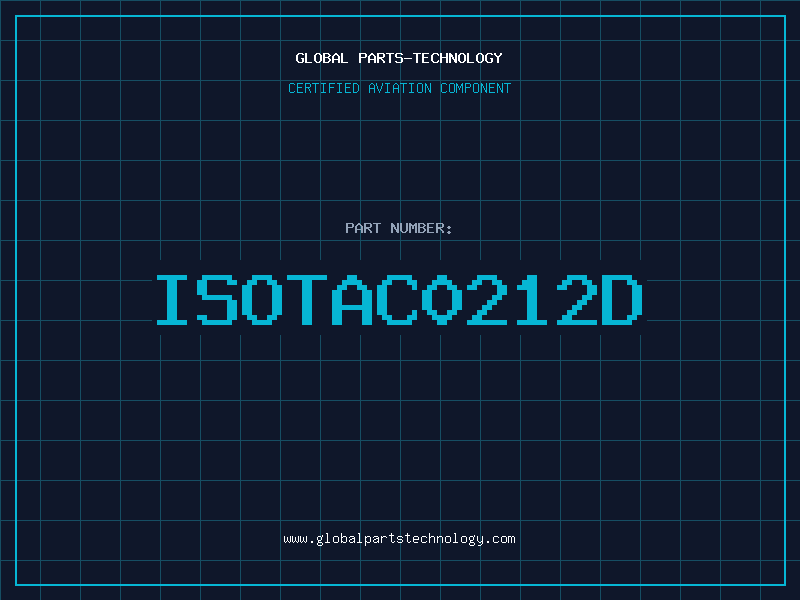Click the PART NUMBER: label
Viewport: 800px width, 600px height.
click(x=399, y=228)
